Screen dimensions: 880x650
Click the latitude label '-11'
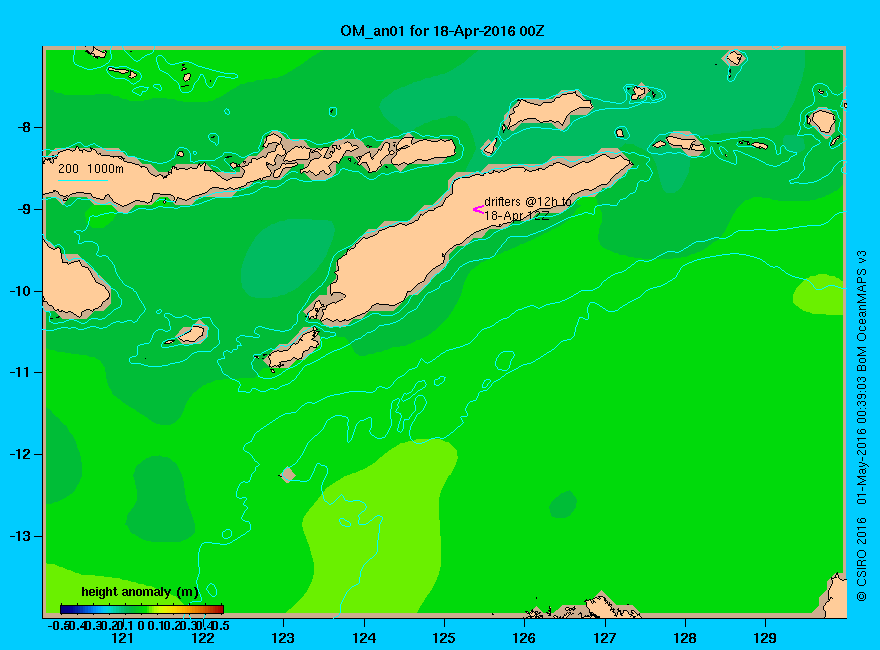pyautogui.click(x=20, y=372)
